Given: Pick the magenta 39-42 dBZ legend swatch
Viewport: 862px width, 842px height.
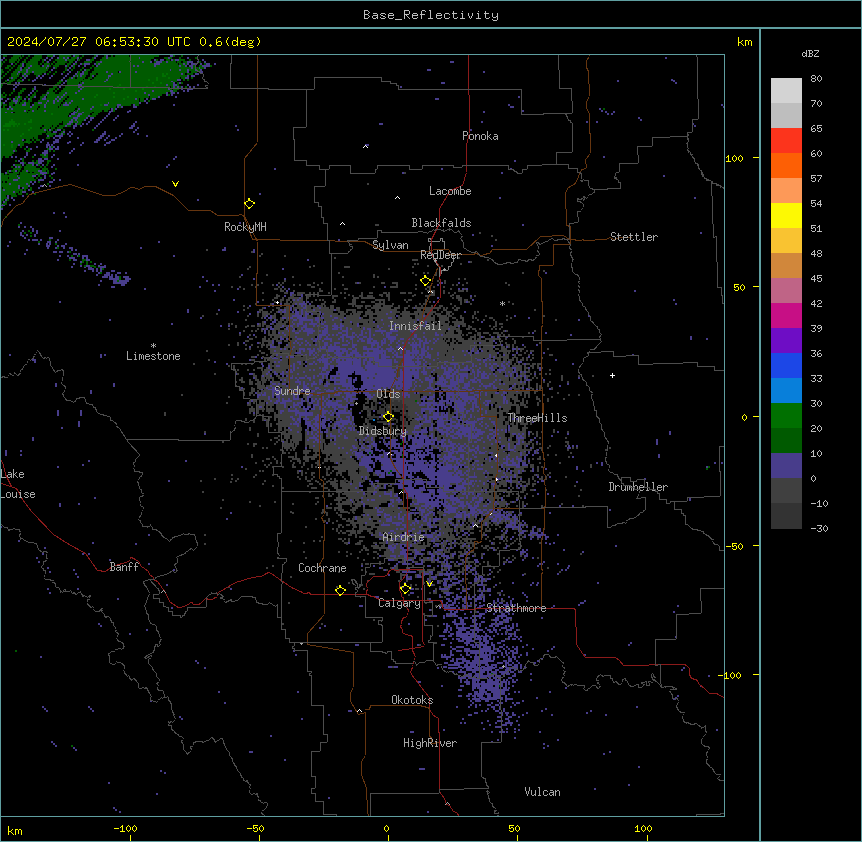Looking at the screenshot, I should 786,315.
